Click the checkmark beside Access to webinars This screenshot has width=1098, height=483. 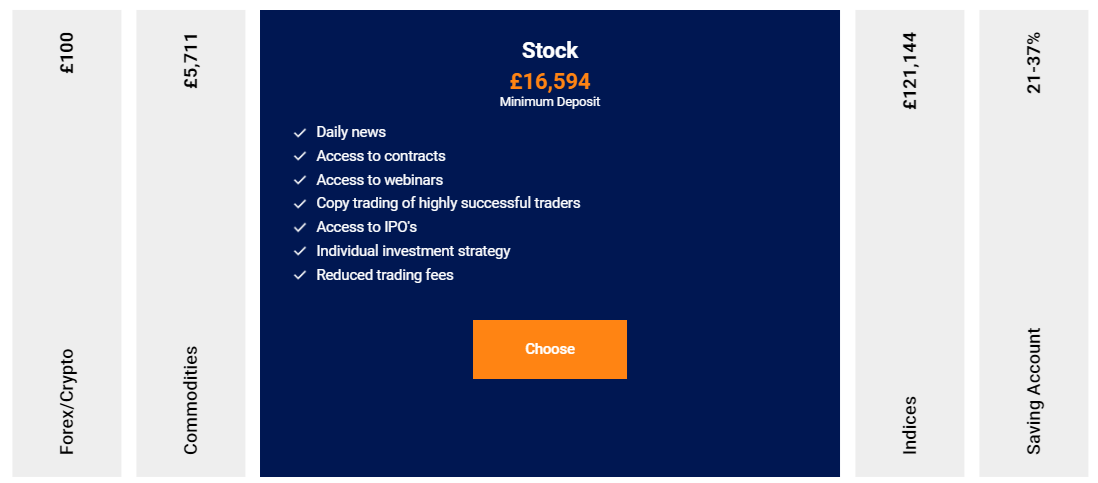coord(299,181)
